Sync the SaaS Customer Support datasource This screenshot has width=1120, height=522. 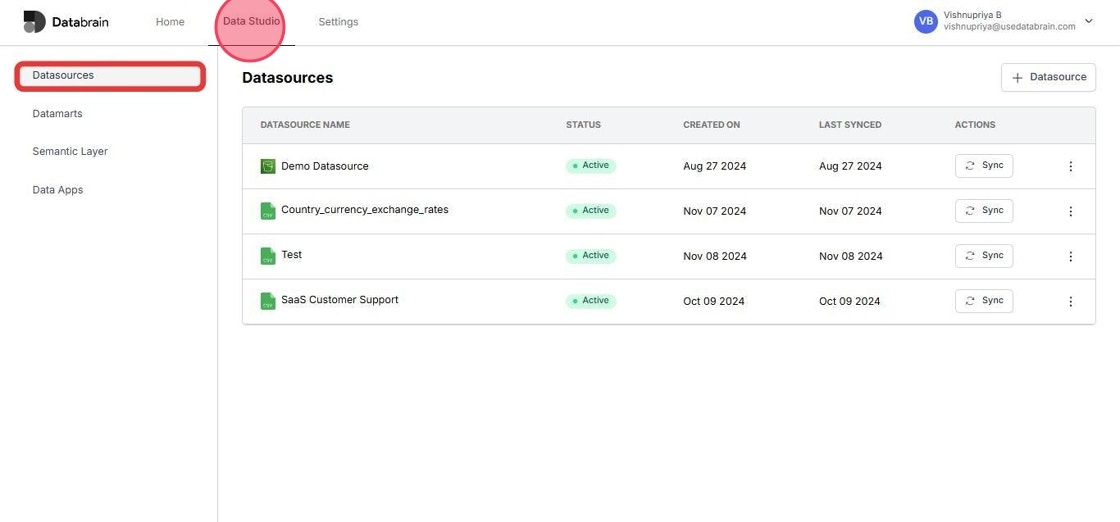click(984, 301)
